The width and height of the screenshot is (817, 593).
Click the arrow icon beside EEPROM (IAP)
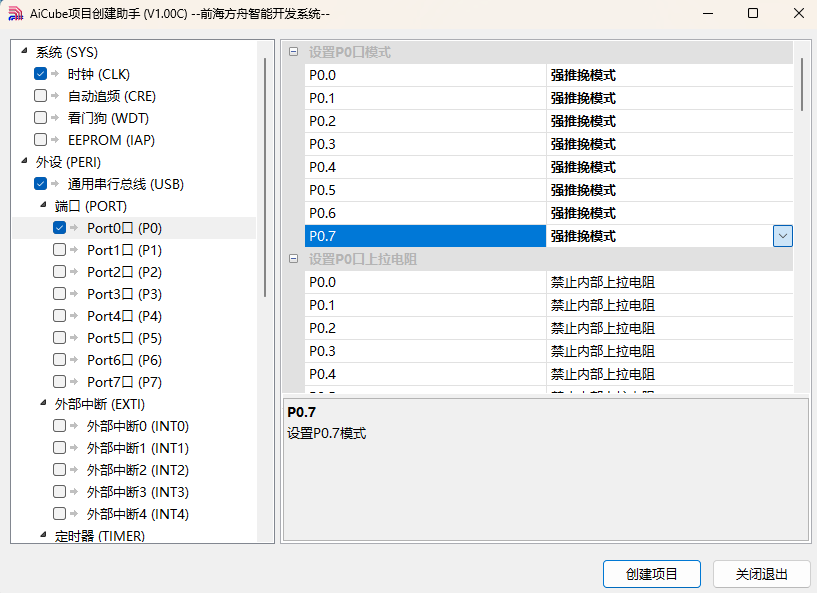(55, 140)
